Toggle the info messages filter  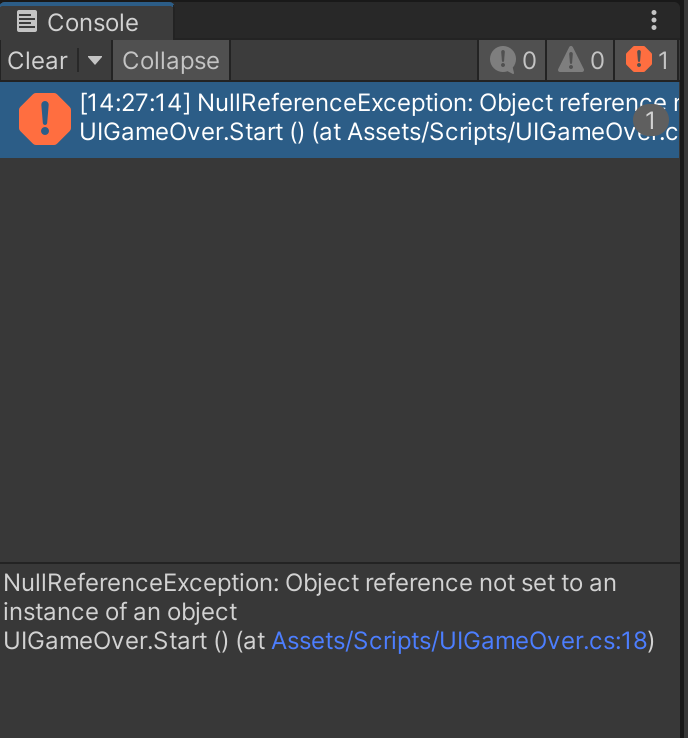point(513,61)
